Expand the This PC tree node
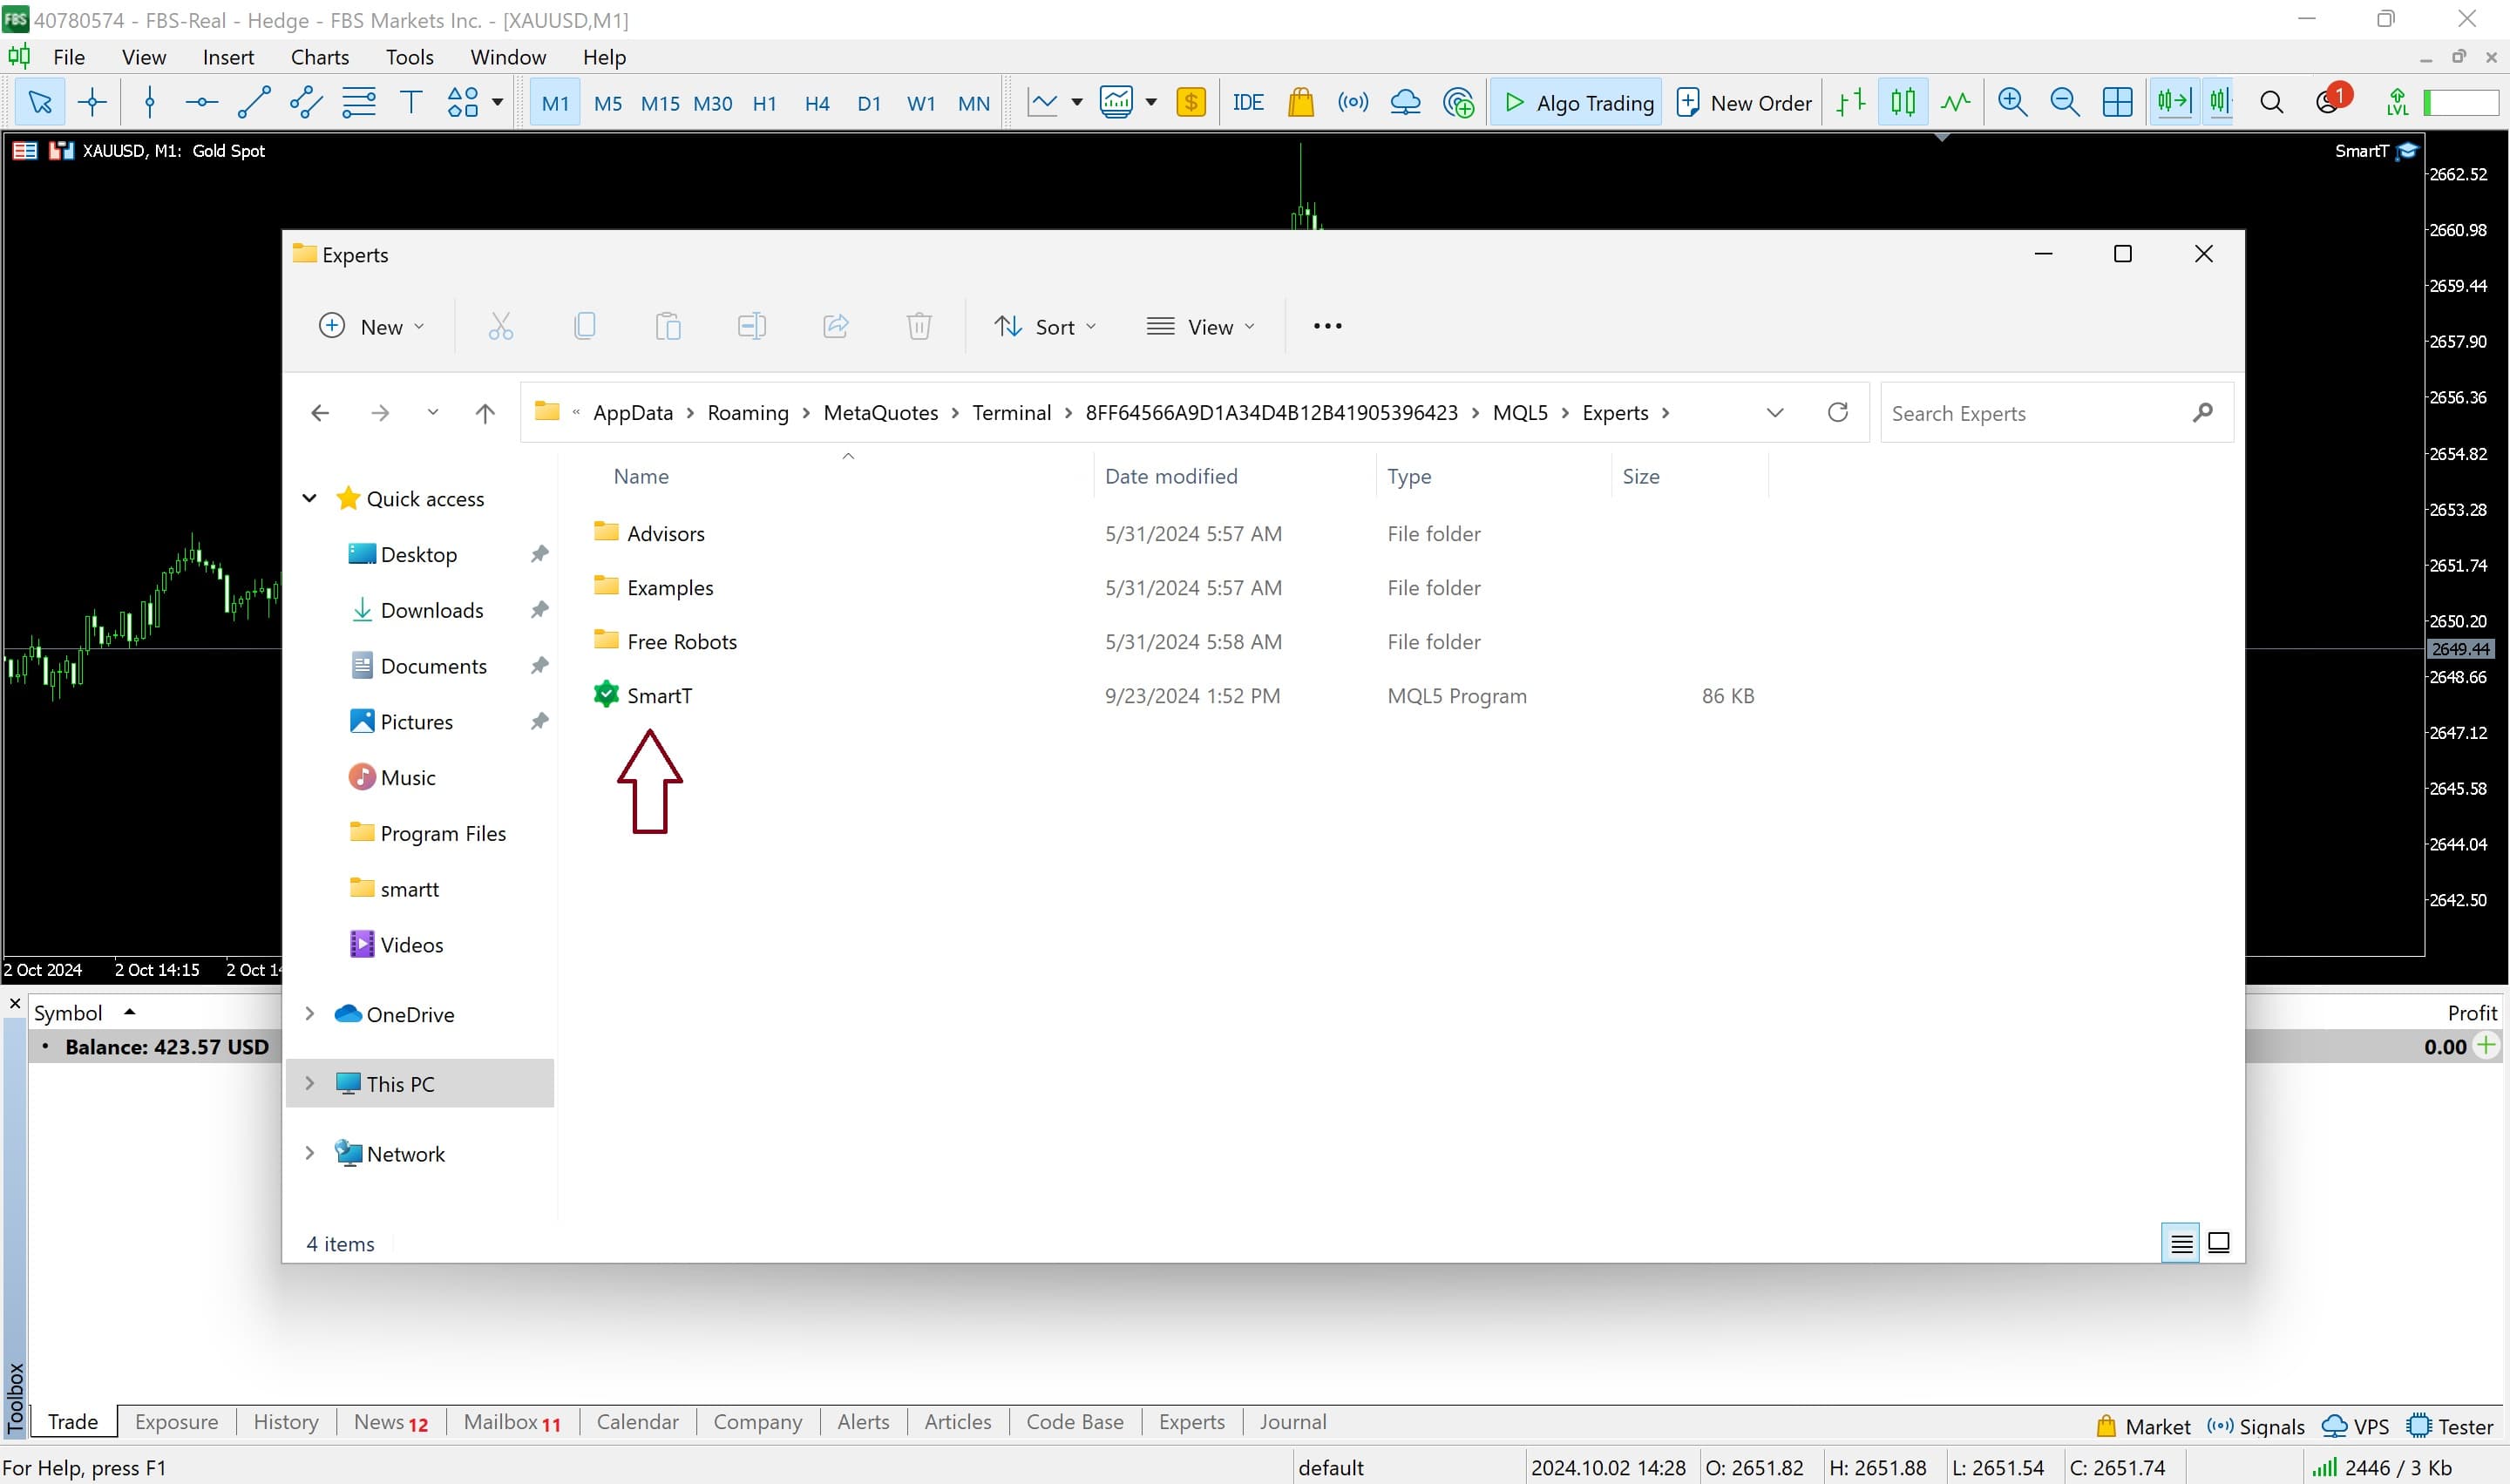The width and height of the screenshot is (2510, 1484). click(x=310, y=1083)
